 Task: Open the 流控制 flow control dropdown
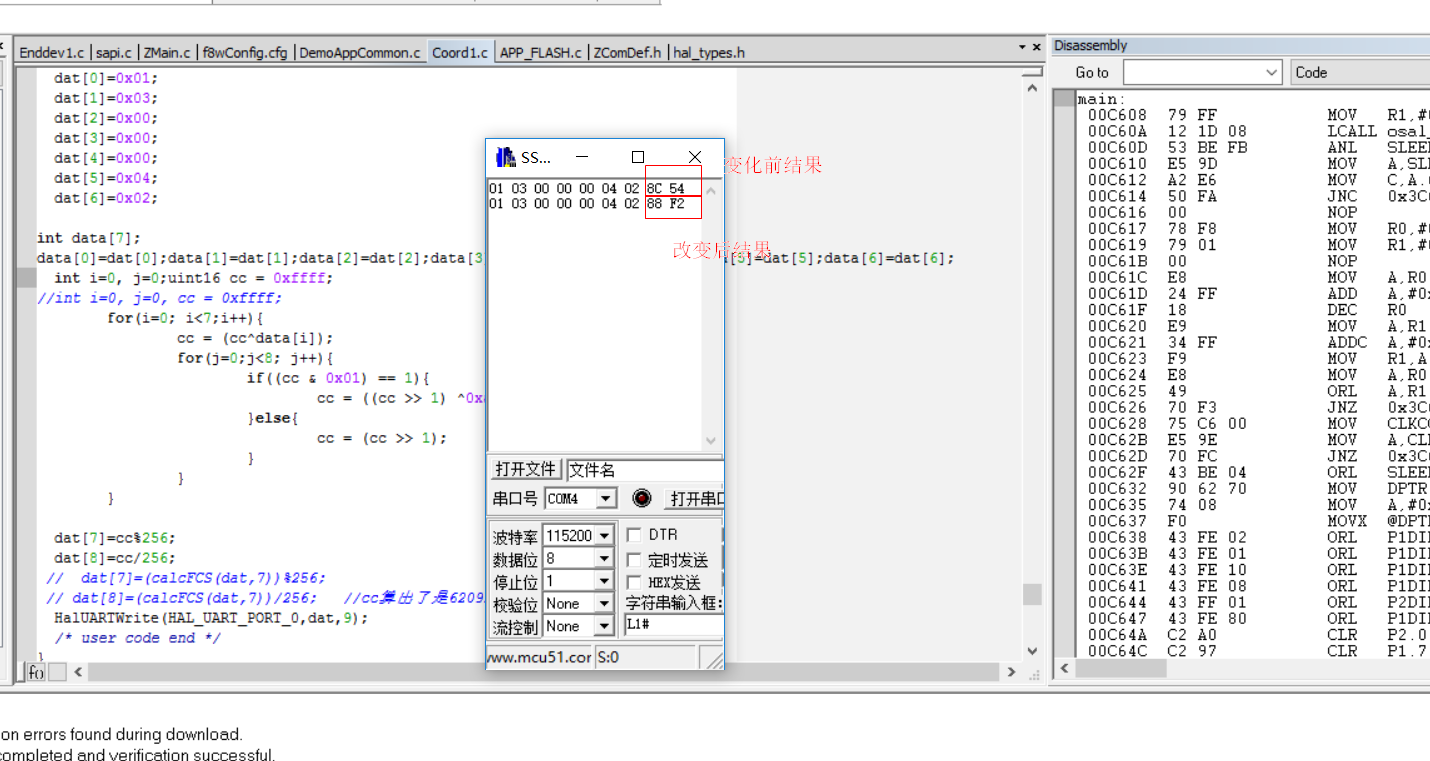click(x=604, y=627)
